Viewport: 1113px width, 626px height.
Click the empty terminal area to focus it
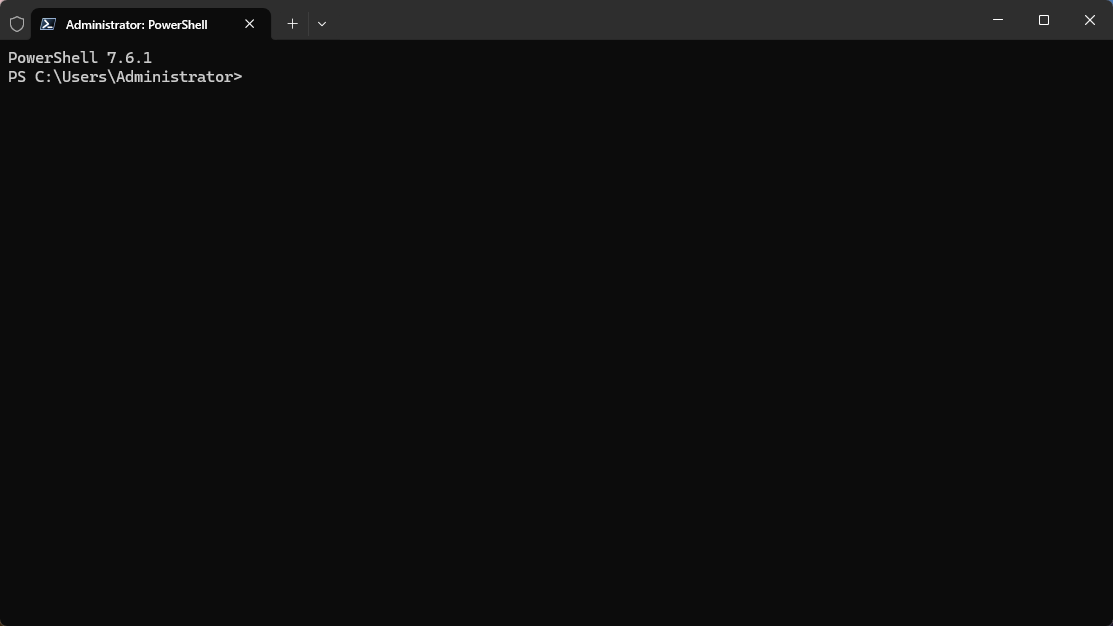click(x=556, y=350)
